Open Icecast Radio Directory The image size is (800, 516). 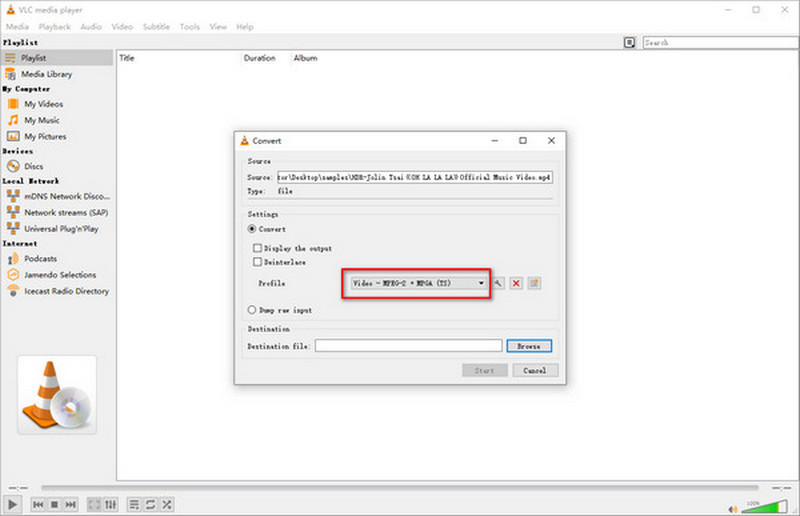point(57,291)
